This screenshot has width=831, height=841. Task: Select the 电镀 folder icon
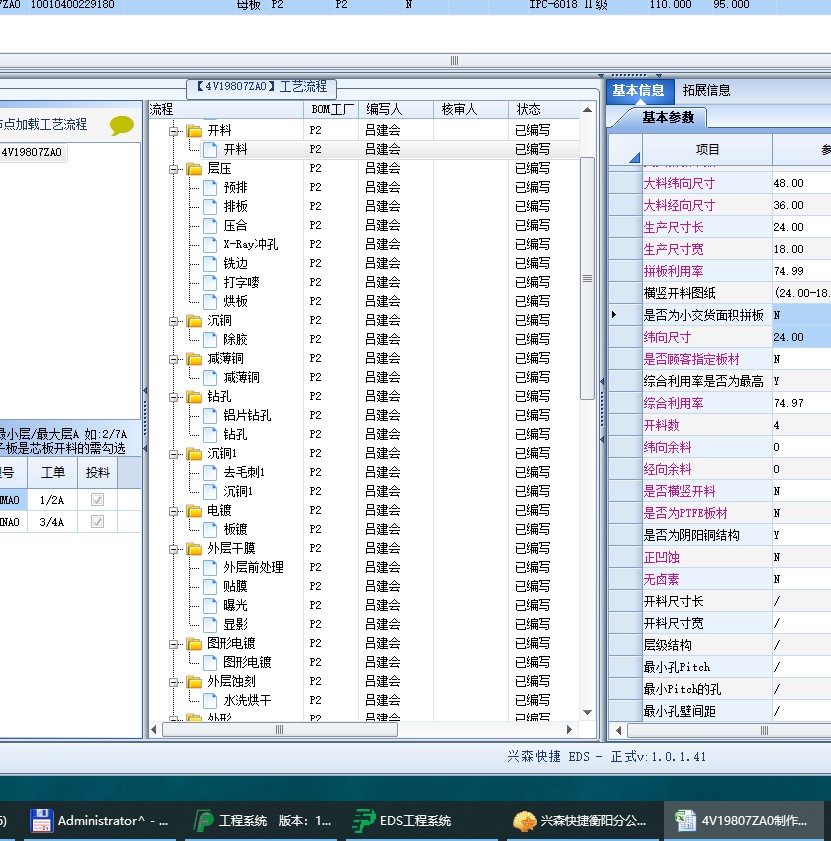[194, 510]
